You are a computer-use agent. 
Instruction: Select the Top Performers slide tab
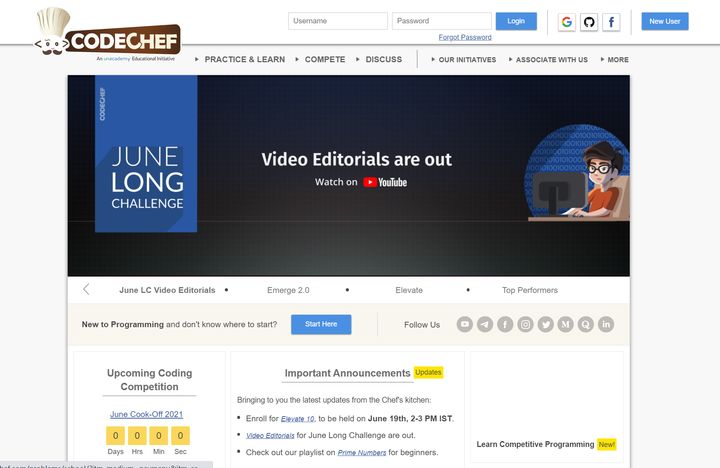tap(530, 290)
